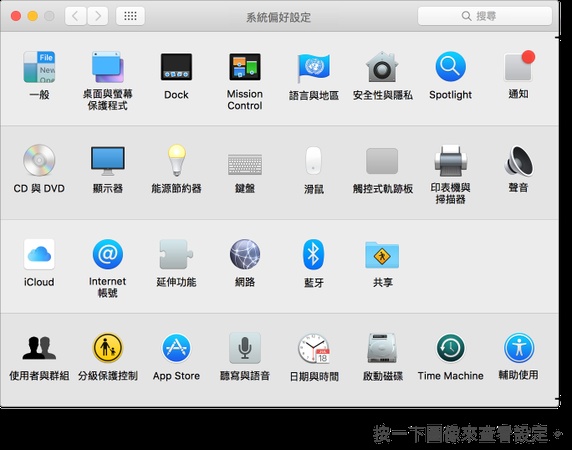Open Spotlight preferences pane

tap(451, 67)
